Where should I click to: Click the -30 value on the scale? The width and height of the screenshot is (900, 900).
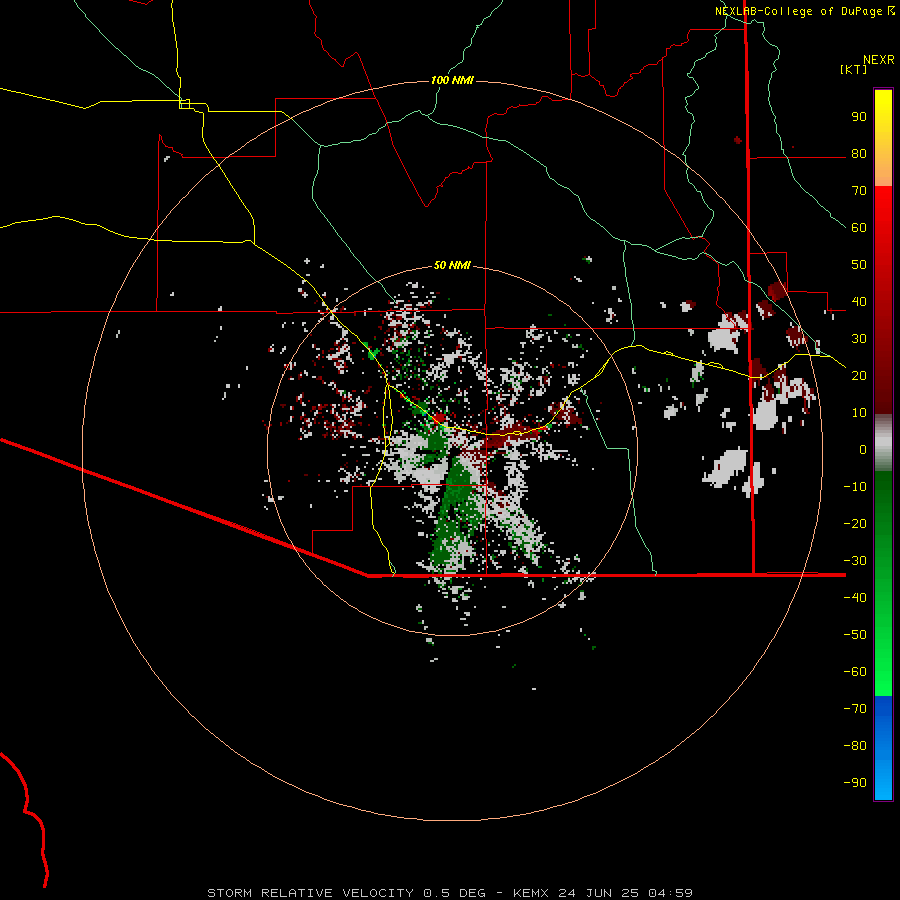coord(855,561)
